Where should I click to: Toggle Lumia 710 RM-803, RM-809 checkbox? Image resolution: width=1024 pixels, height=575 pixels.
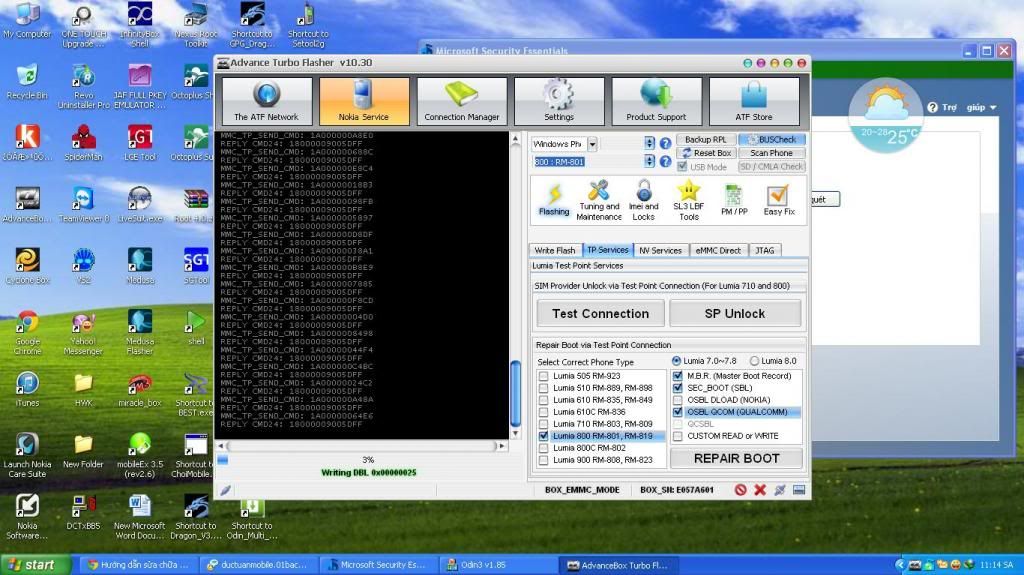(543, 423)
